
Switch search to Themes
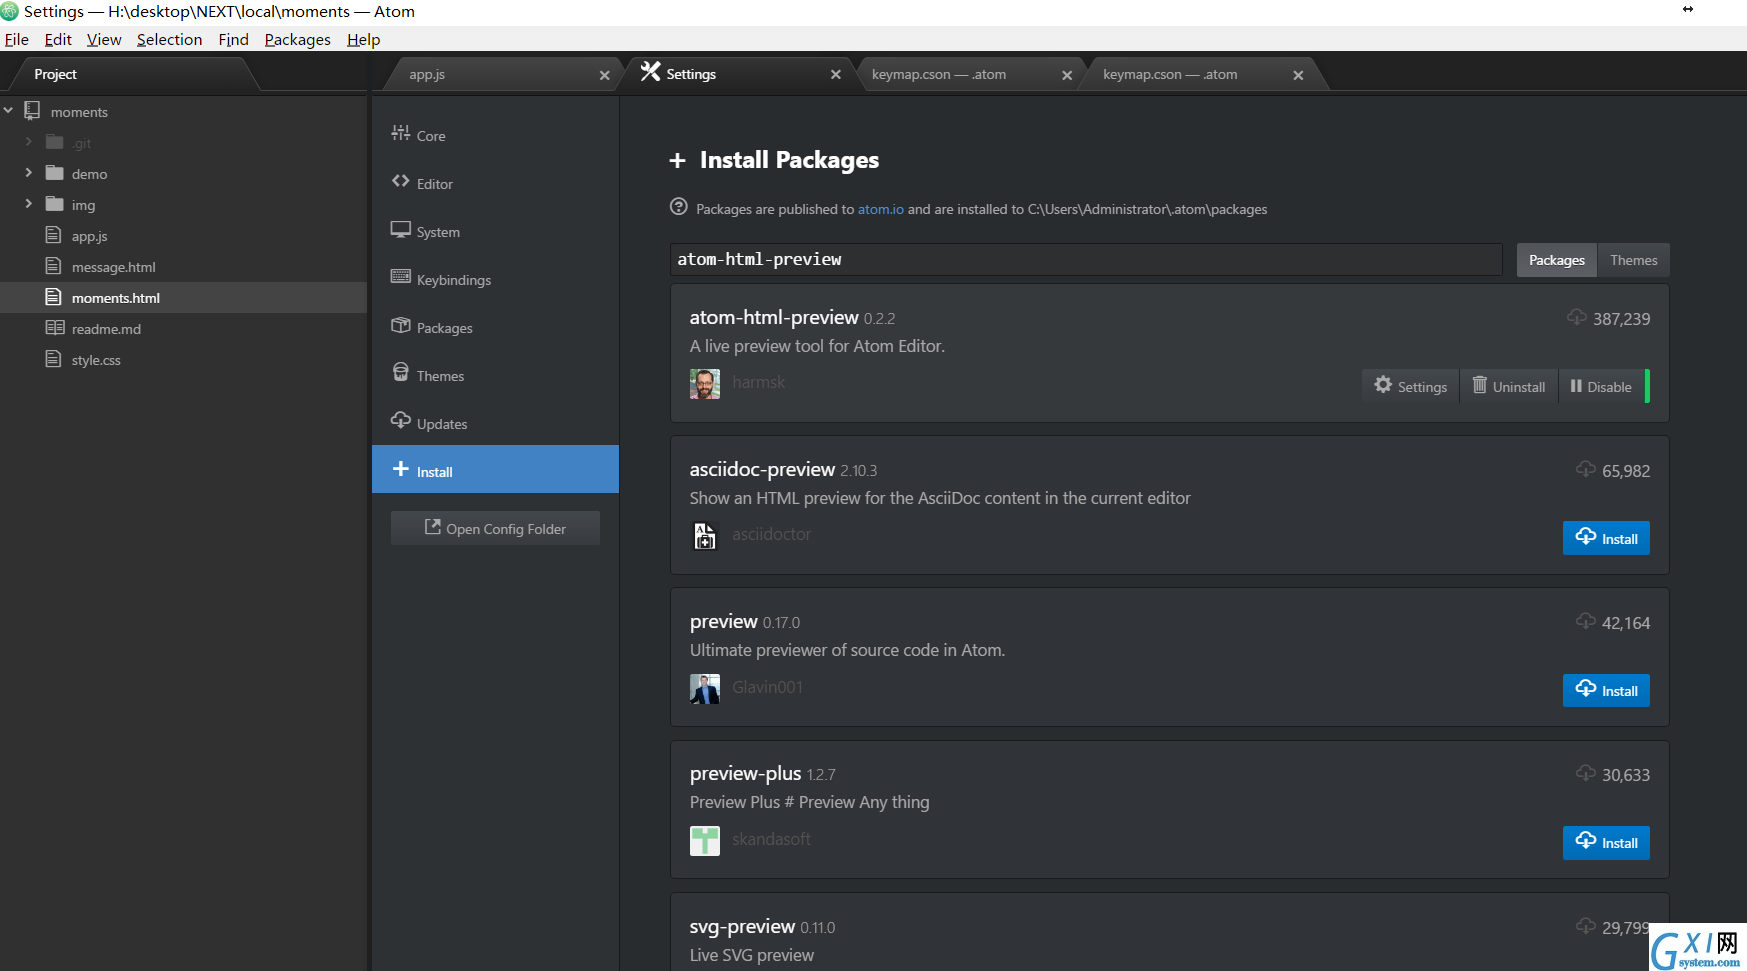tap(1633, 260)
